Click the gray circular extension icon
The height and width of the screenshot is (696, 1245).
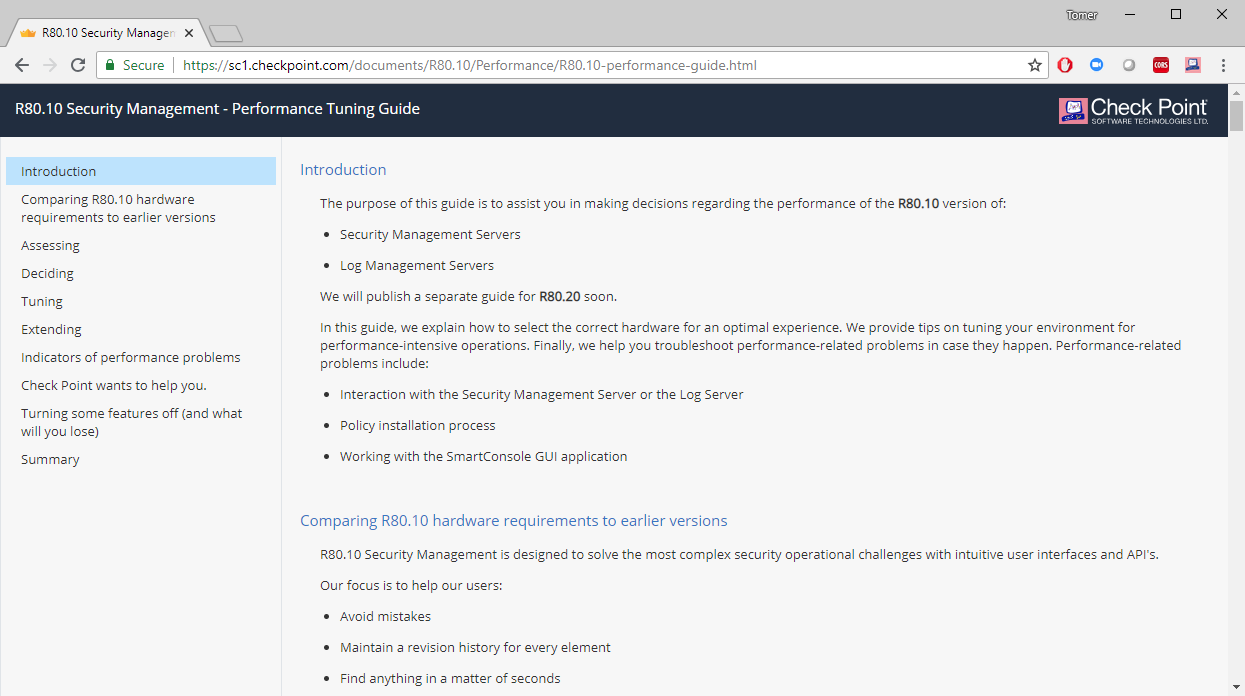[1129, 65]
